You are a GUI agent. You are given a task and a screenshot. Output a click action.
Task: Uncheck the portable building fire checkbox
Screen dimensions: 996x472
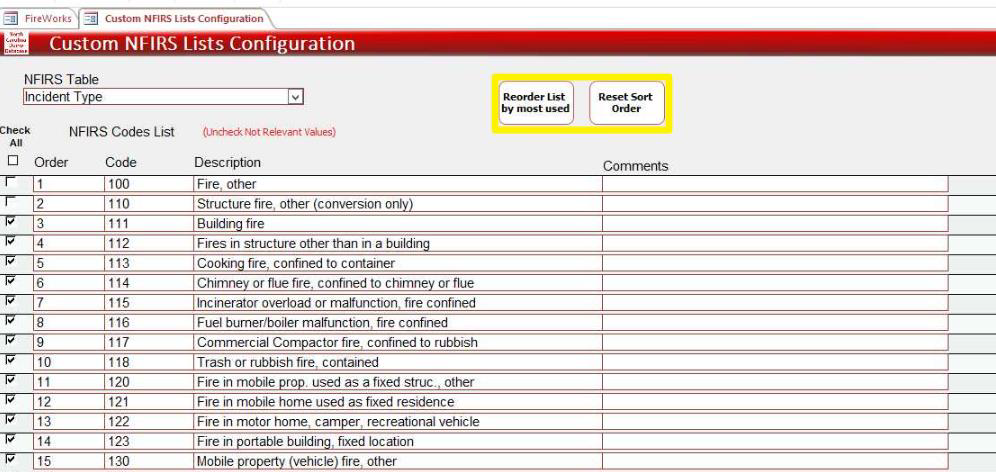point(11,438)
